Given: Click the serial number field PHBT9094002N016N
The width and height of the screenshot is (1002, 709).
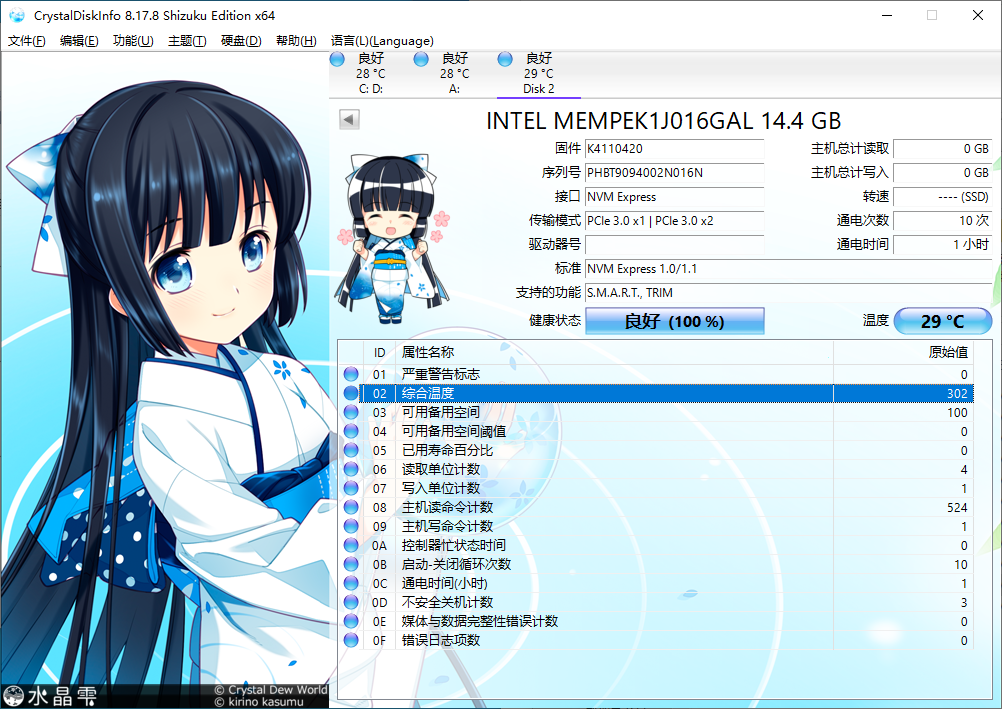Looking at the screenshot, I should (674, 173).
